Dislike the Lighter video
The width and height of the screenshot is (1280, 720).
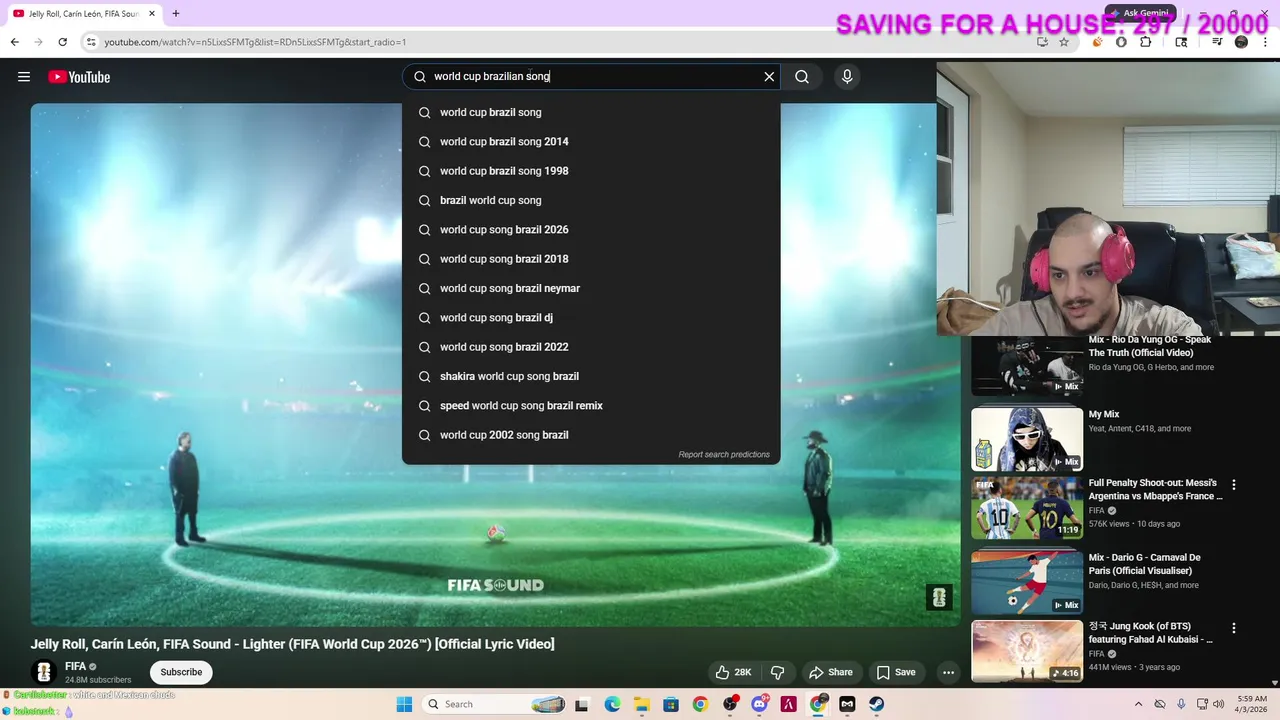tap(777, 672)
